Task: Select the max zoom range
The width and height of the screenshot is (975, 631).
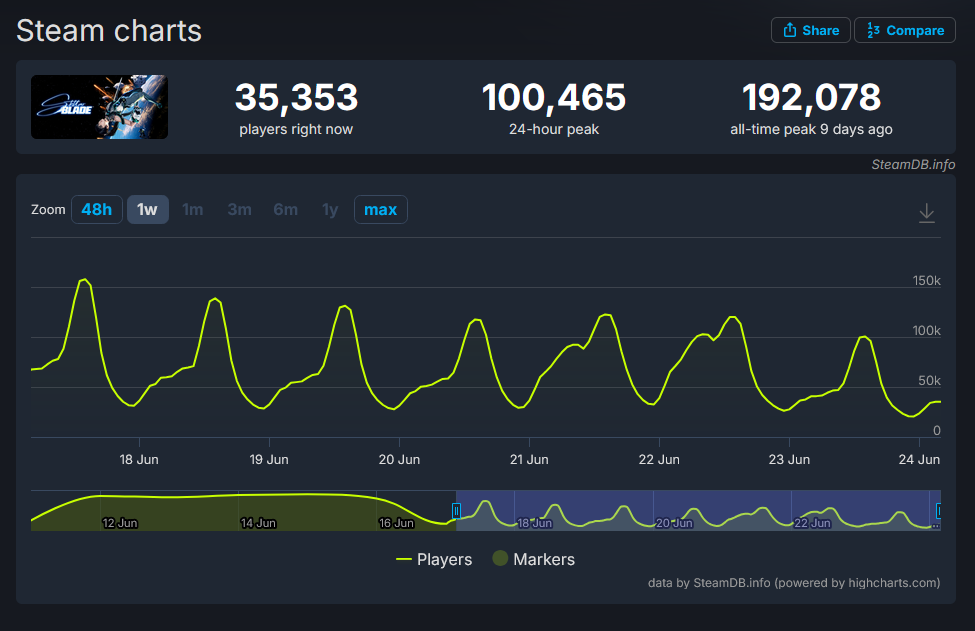Action: tap(381, 210)
